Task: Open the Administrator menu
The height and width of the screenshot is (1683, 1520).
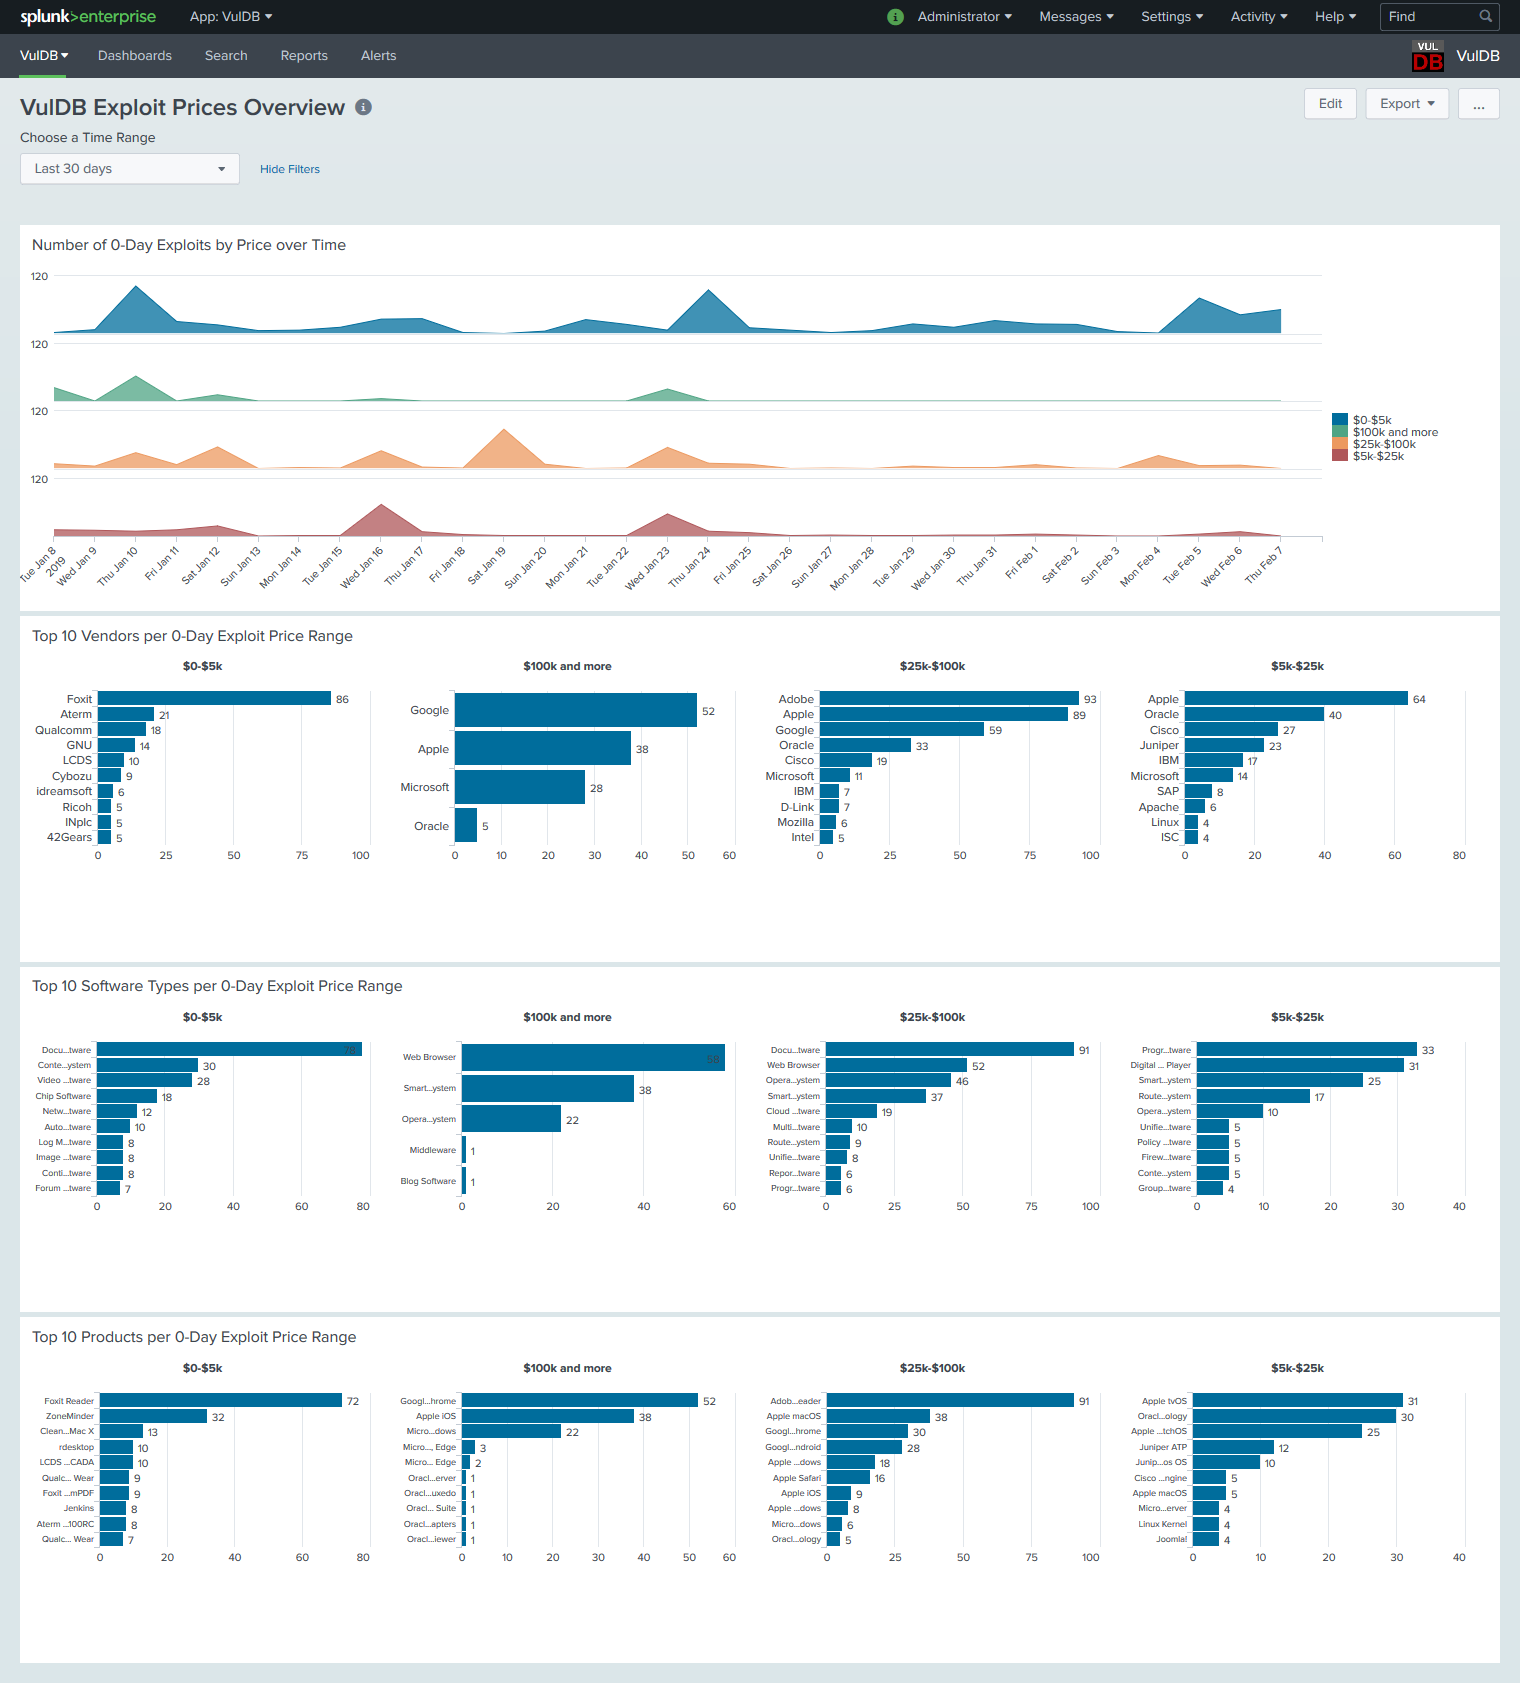Action: (x=964, y=17)
